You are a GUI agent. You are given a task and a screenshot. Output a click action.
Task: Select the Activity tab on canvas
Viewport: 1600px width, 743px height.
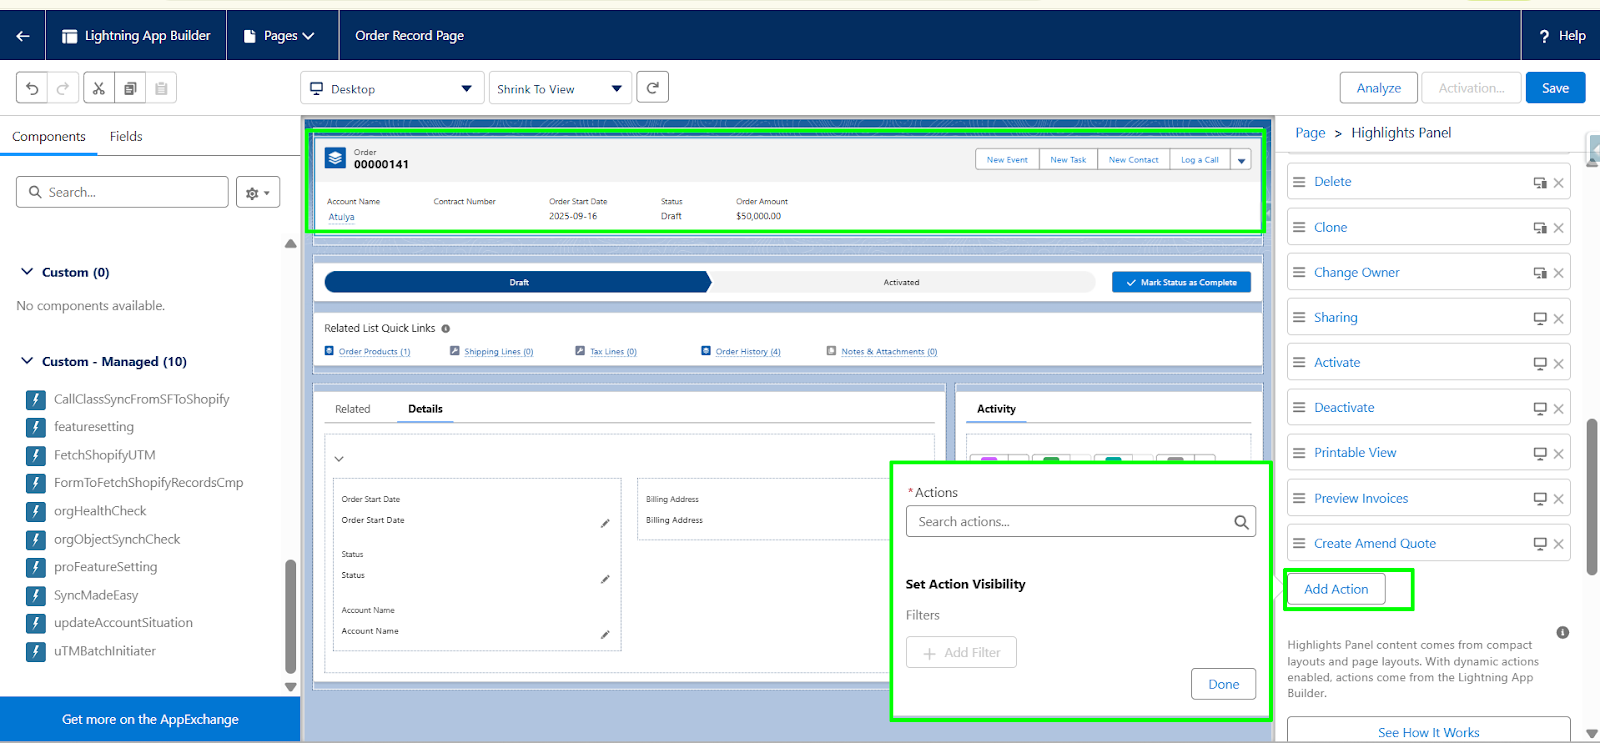point(996,409)
